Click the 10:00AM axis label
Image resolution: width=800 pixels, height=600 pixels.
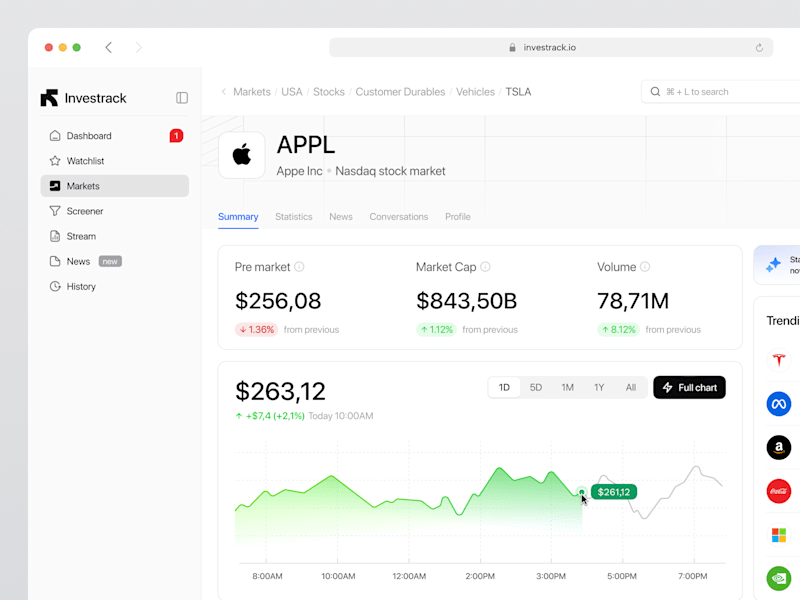[x=338, y=576]
